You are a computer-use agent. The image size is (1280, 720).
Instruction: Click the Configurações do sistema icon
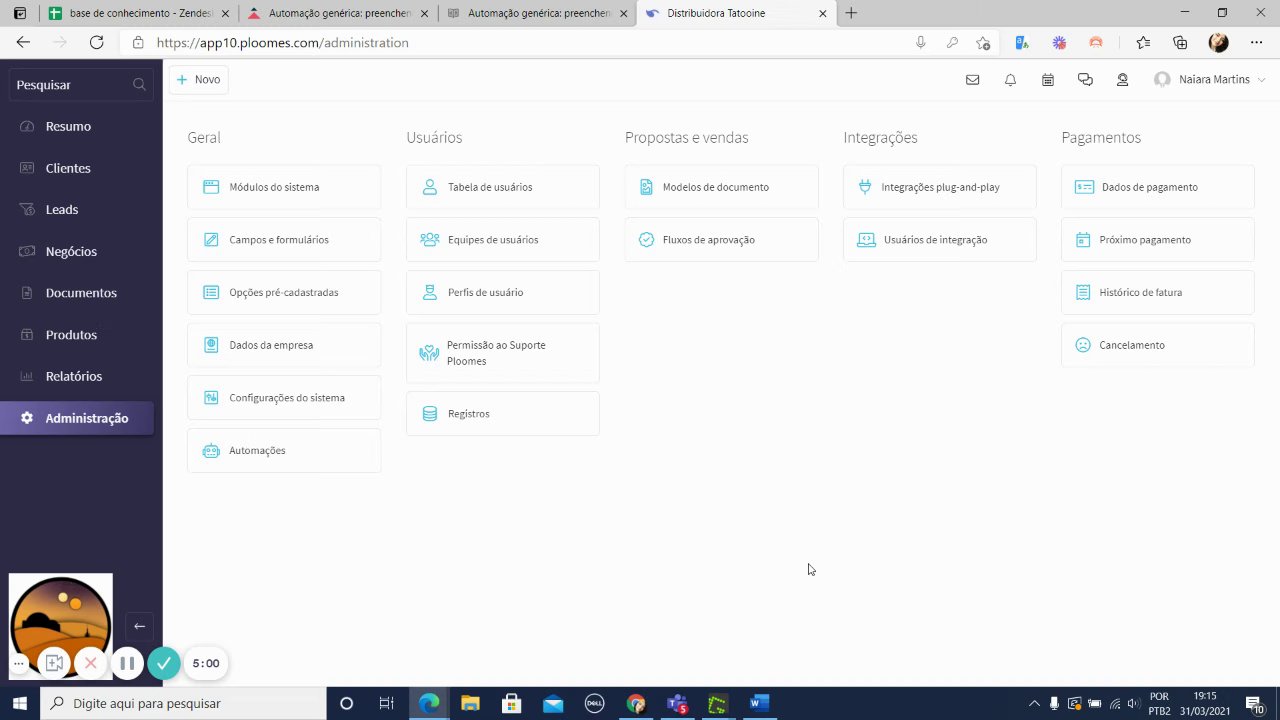tap(211, 398)
